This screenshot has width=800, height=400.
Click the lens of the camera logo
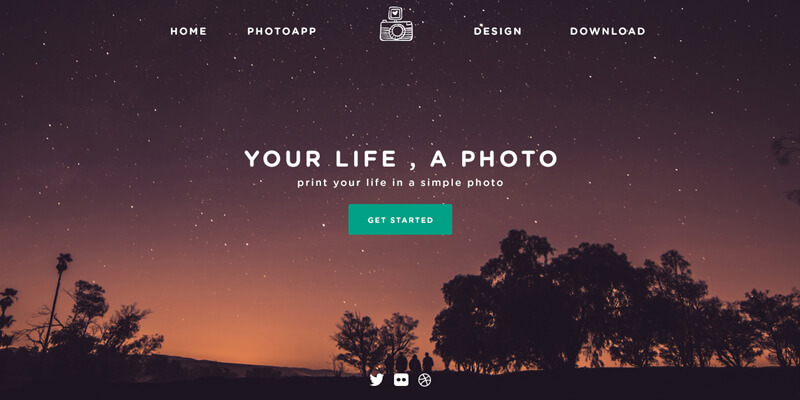pos(397,31)
